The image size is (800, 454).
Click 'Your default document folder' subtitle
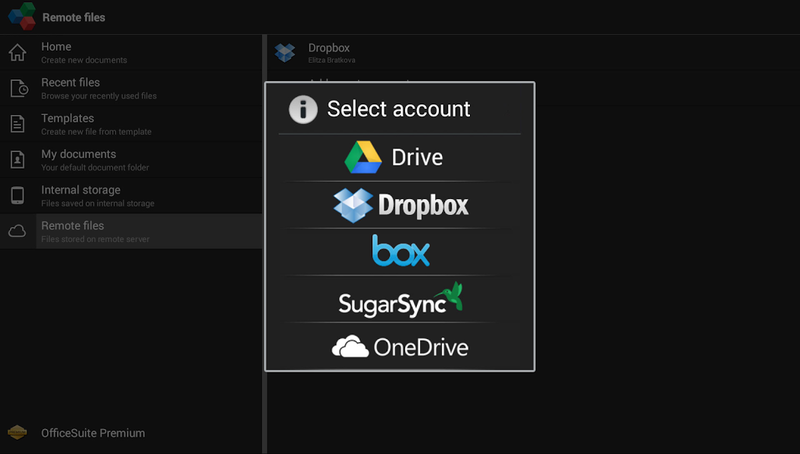[95, 167]
